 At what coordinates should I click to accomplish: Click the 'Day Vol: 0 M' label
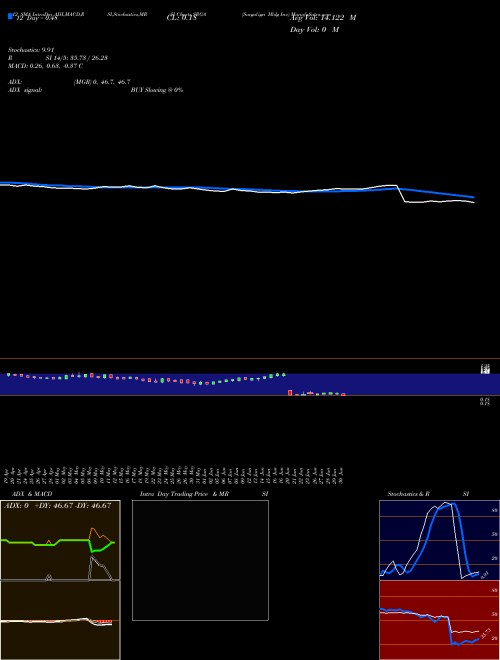(314, 29)
